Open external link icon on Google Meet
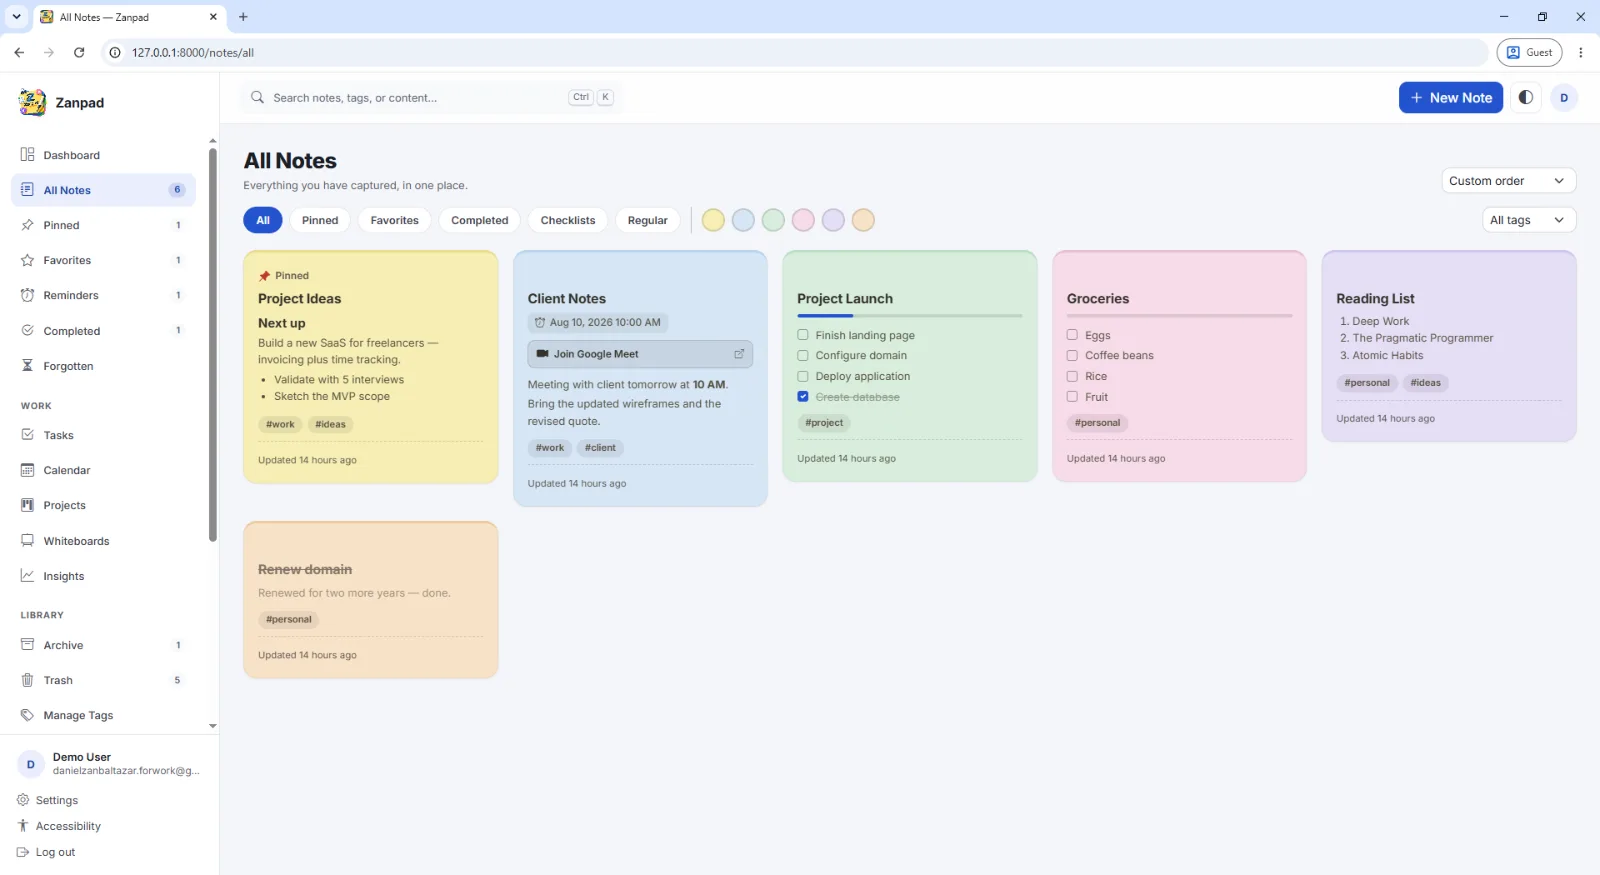 [739, 354]
